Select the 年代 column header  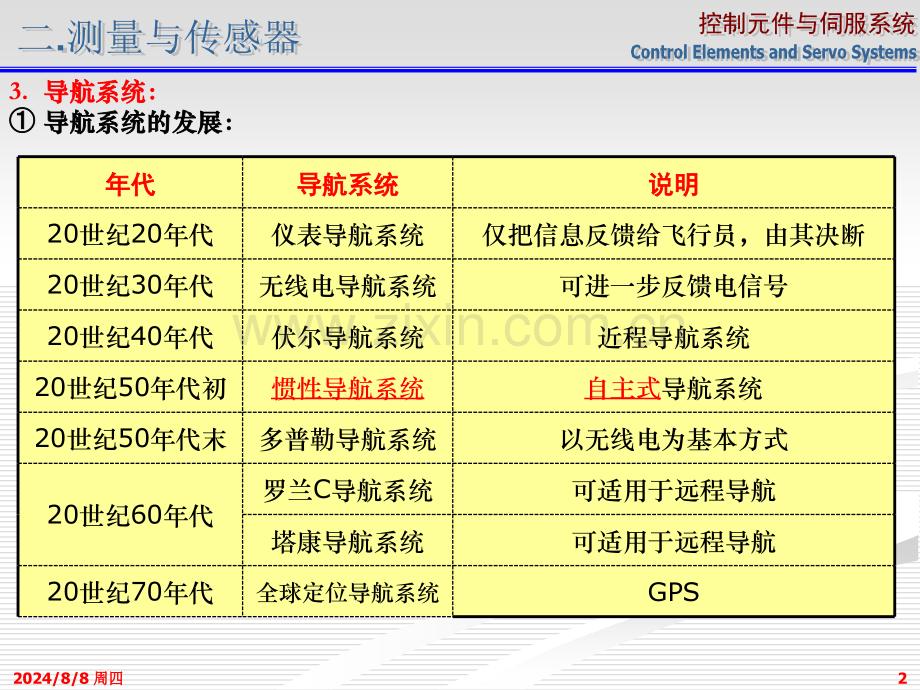click(130, 183)
